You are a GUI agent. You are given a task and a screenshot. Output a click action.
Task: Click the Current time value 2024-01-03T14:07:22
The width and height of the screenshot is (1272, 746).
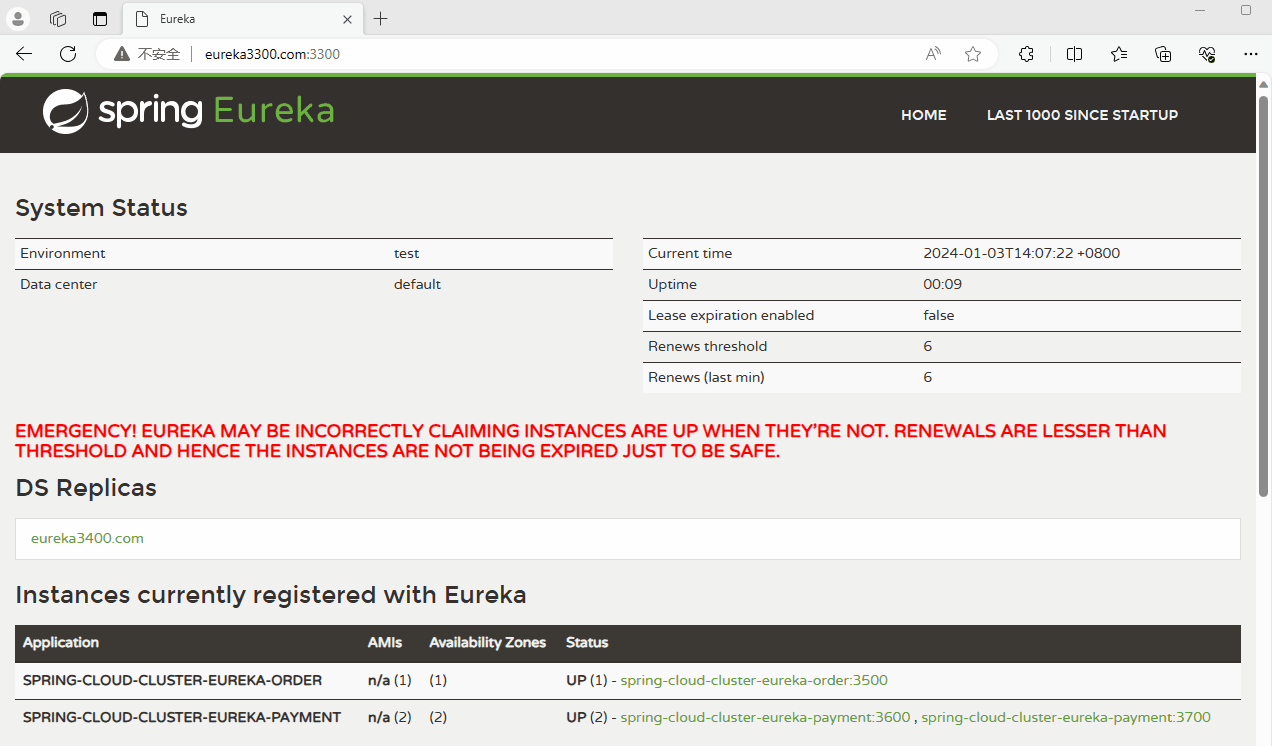point(1021,253)
